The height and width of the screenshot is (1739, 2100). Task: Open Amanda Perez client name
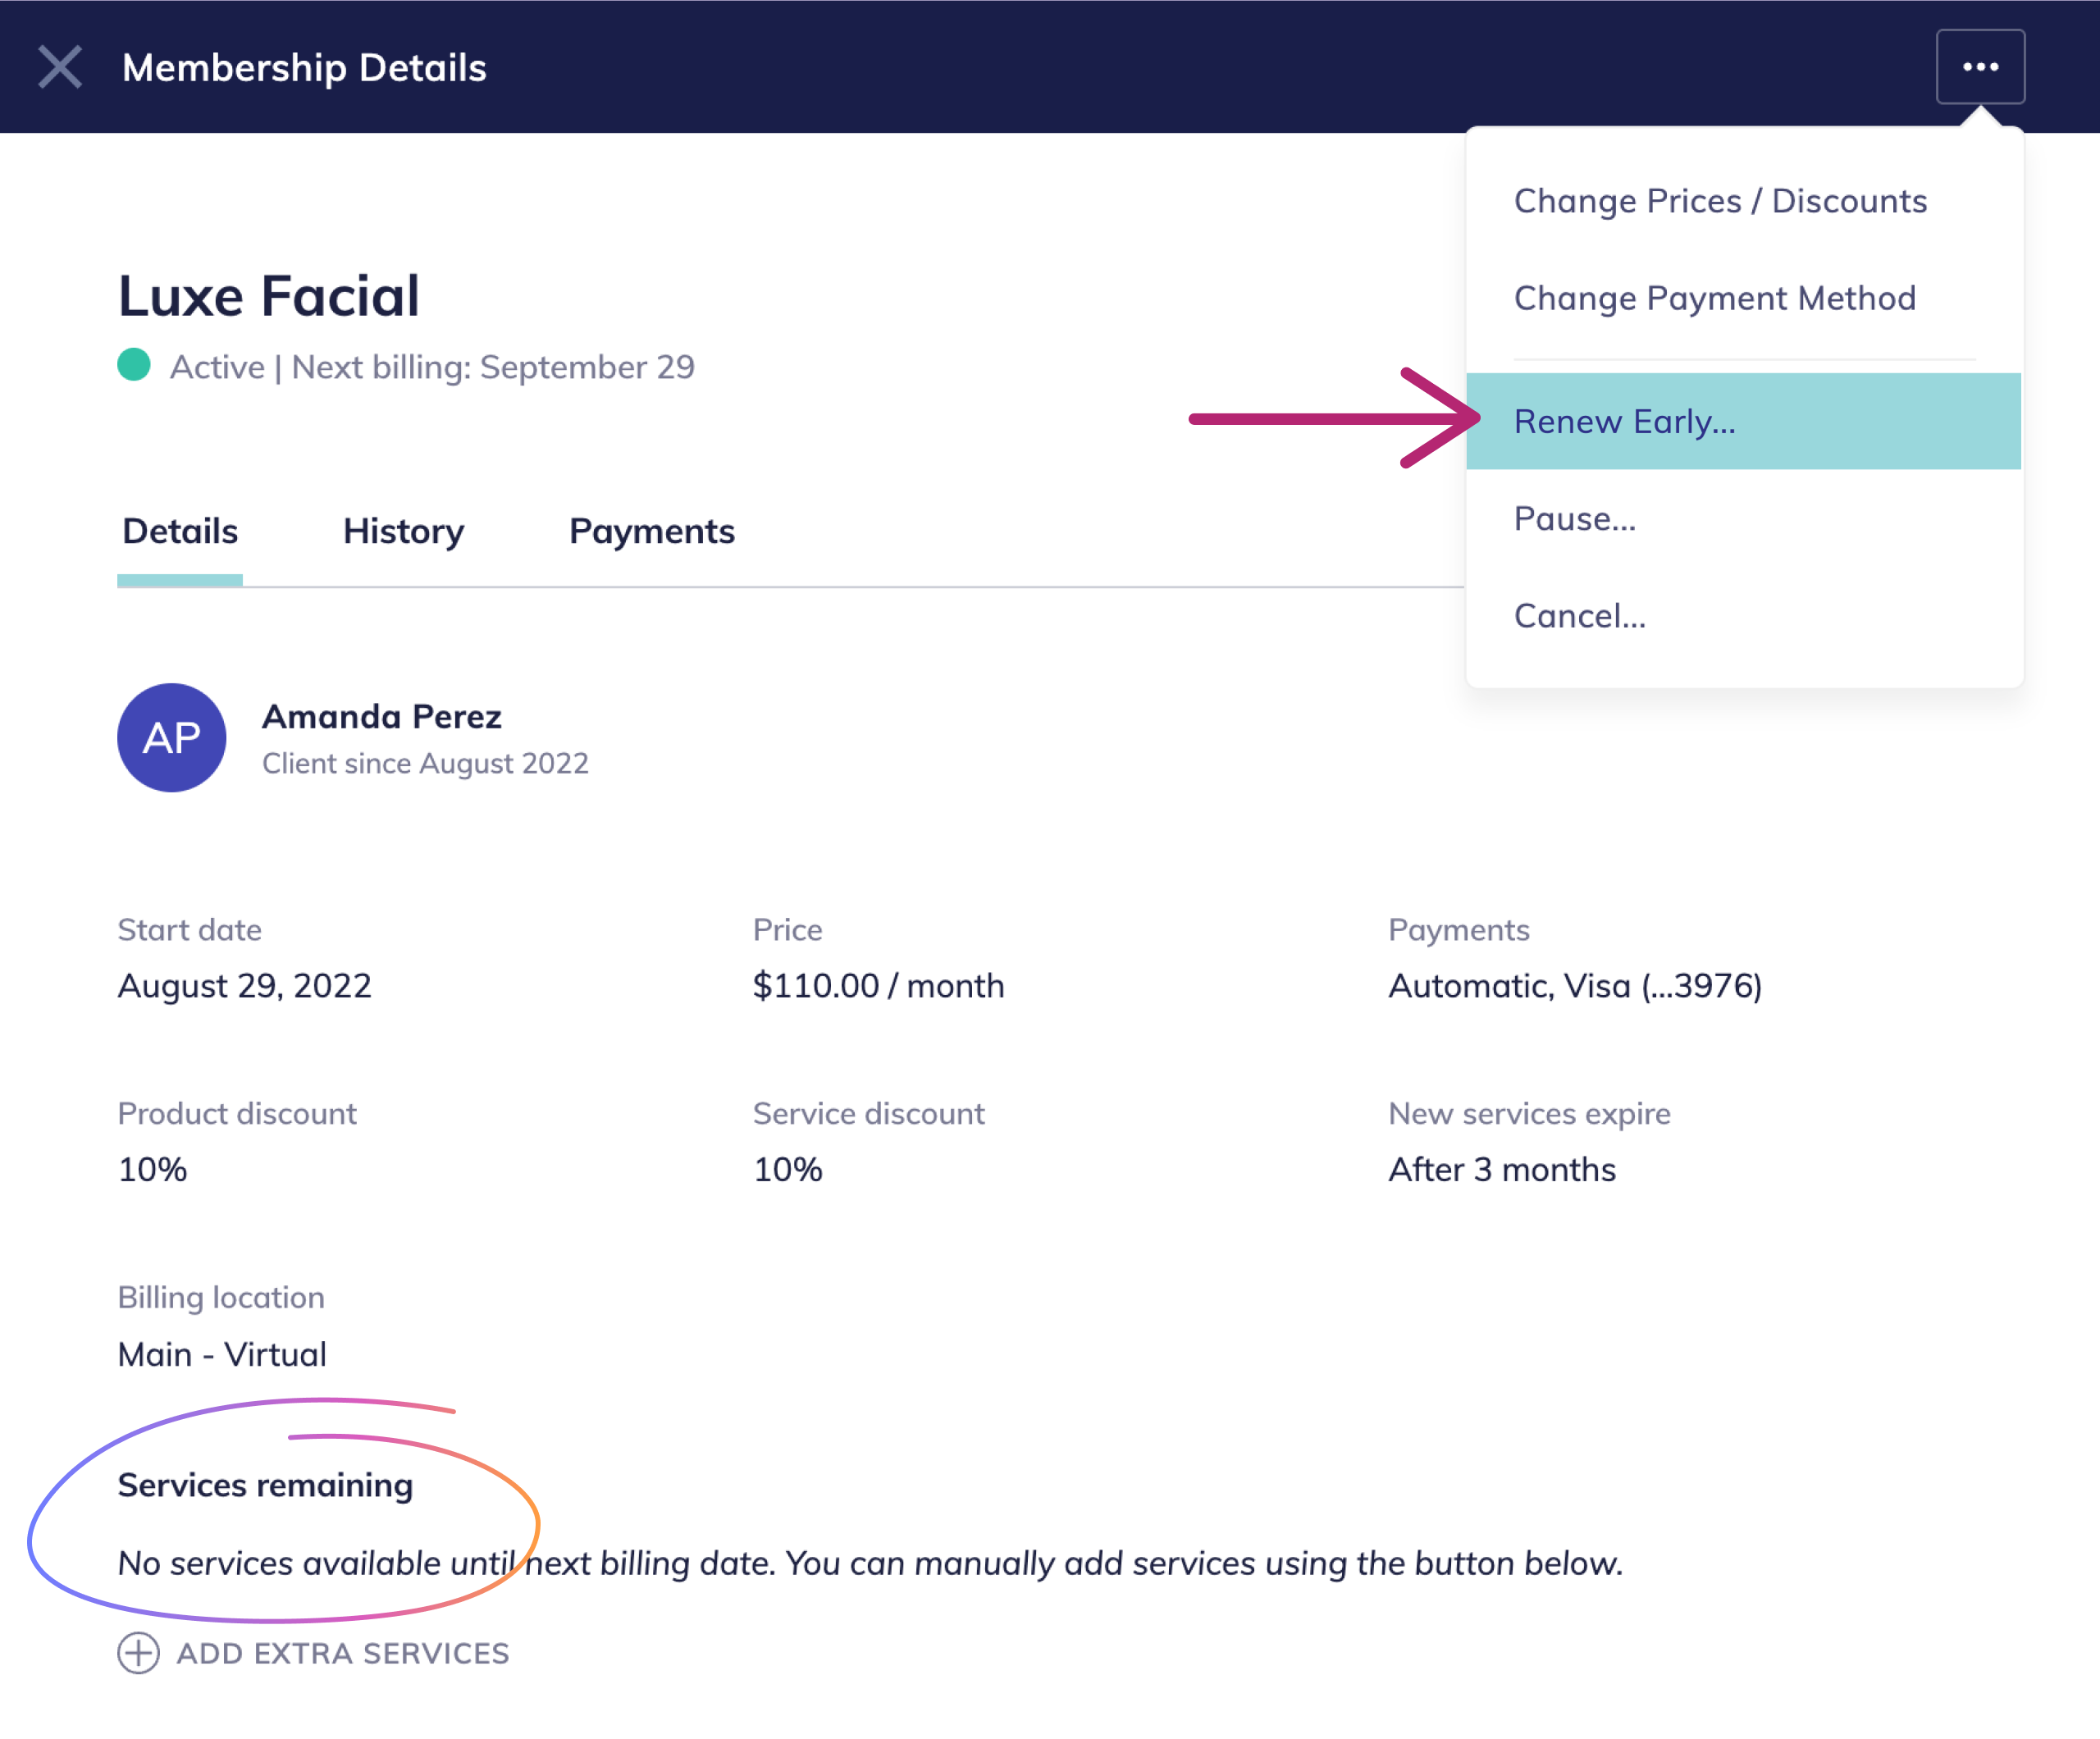[381, 716]
